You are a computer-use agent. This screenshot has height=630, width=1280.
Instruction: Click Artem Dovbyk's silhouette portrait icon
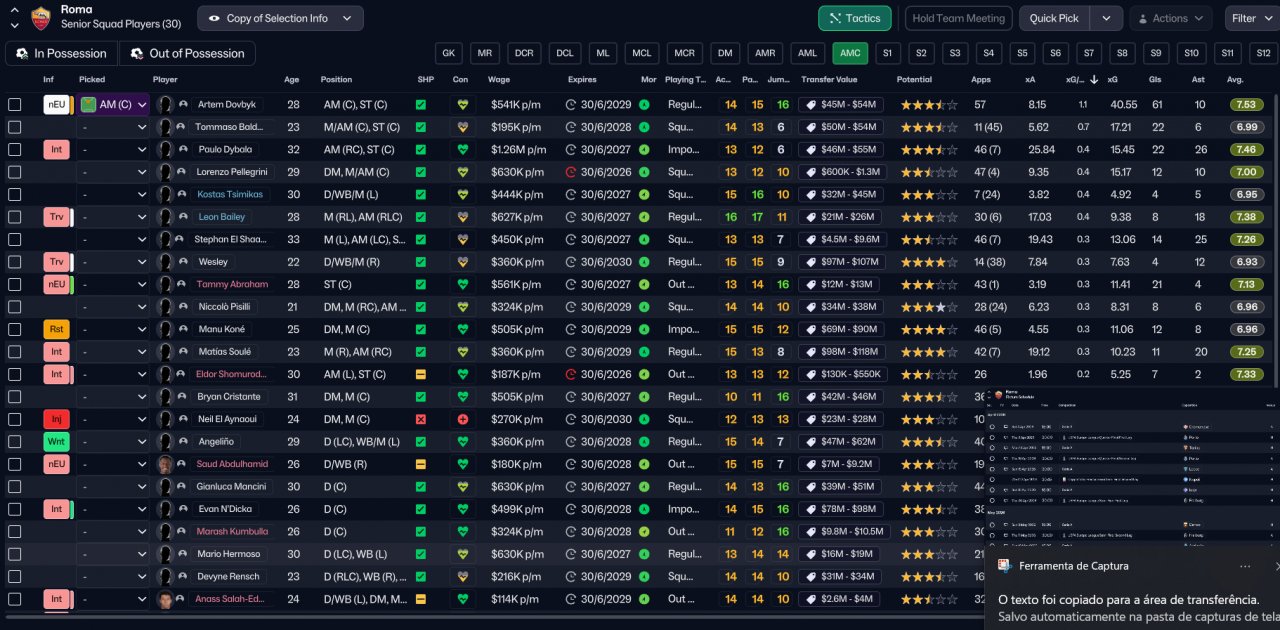coord(165,105)
